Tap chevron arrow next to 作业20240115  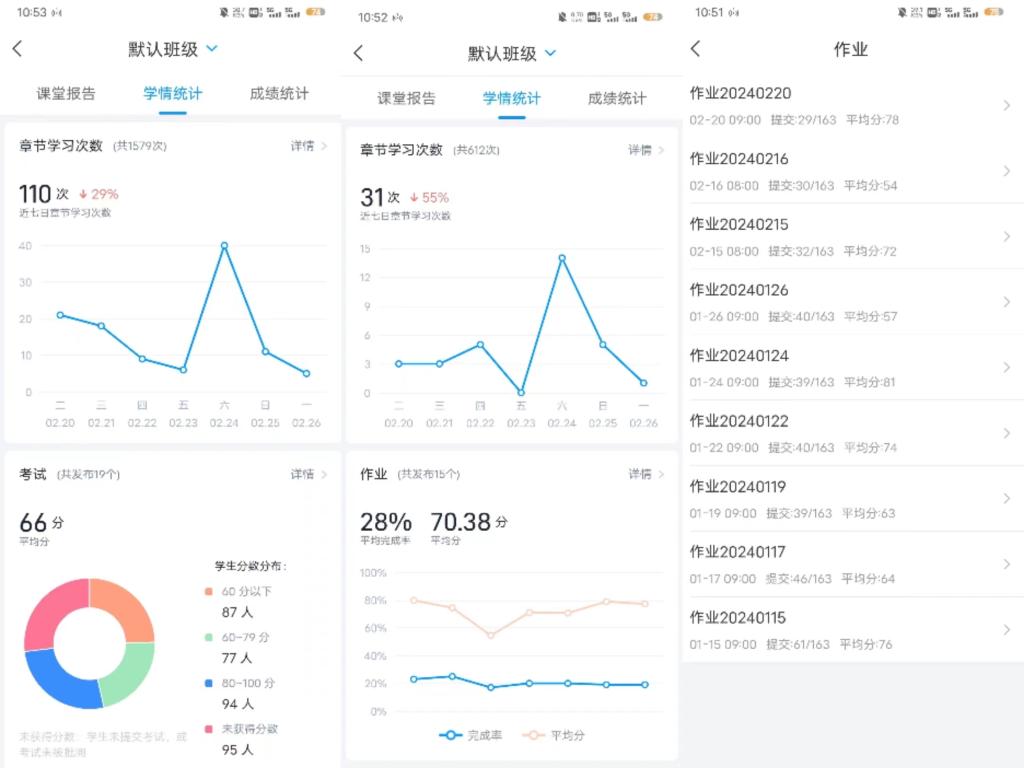point(1006,629)
